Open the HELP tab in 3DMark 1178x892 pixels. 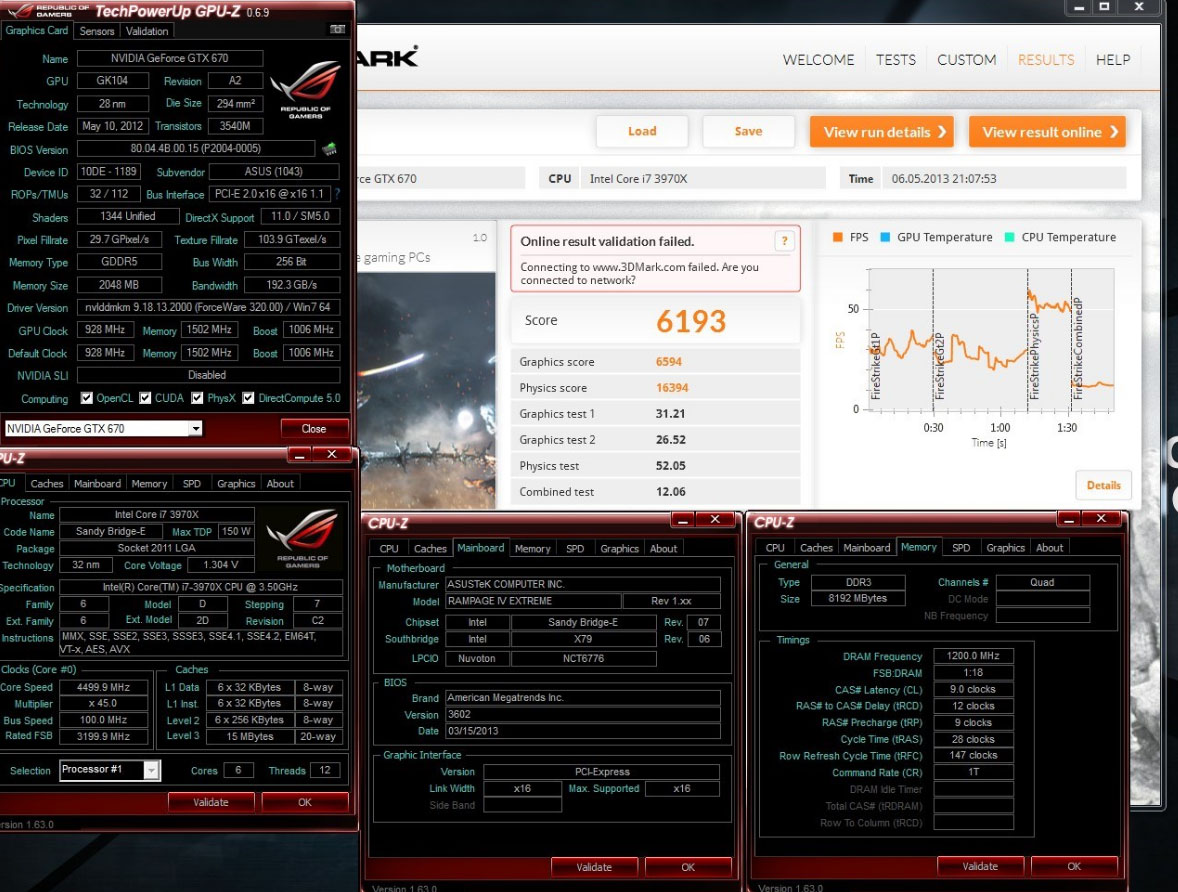click(x=1113, y=60)
